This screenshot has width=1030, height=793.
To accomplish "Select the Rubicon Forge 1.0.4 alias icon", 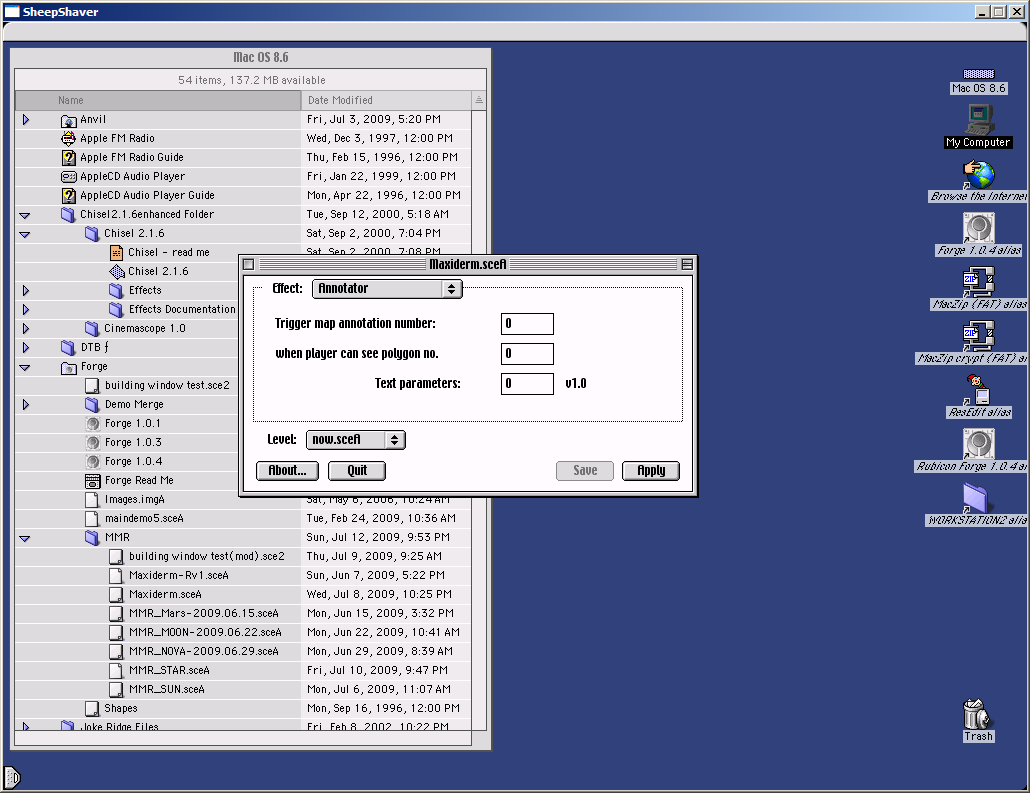I will [x=978, y=445].
